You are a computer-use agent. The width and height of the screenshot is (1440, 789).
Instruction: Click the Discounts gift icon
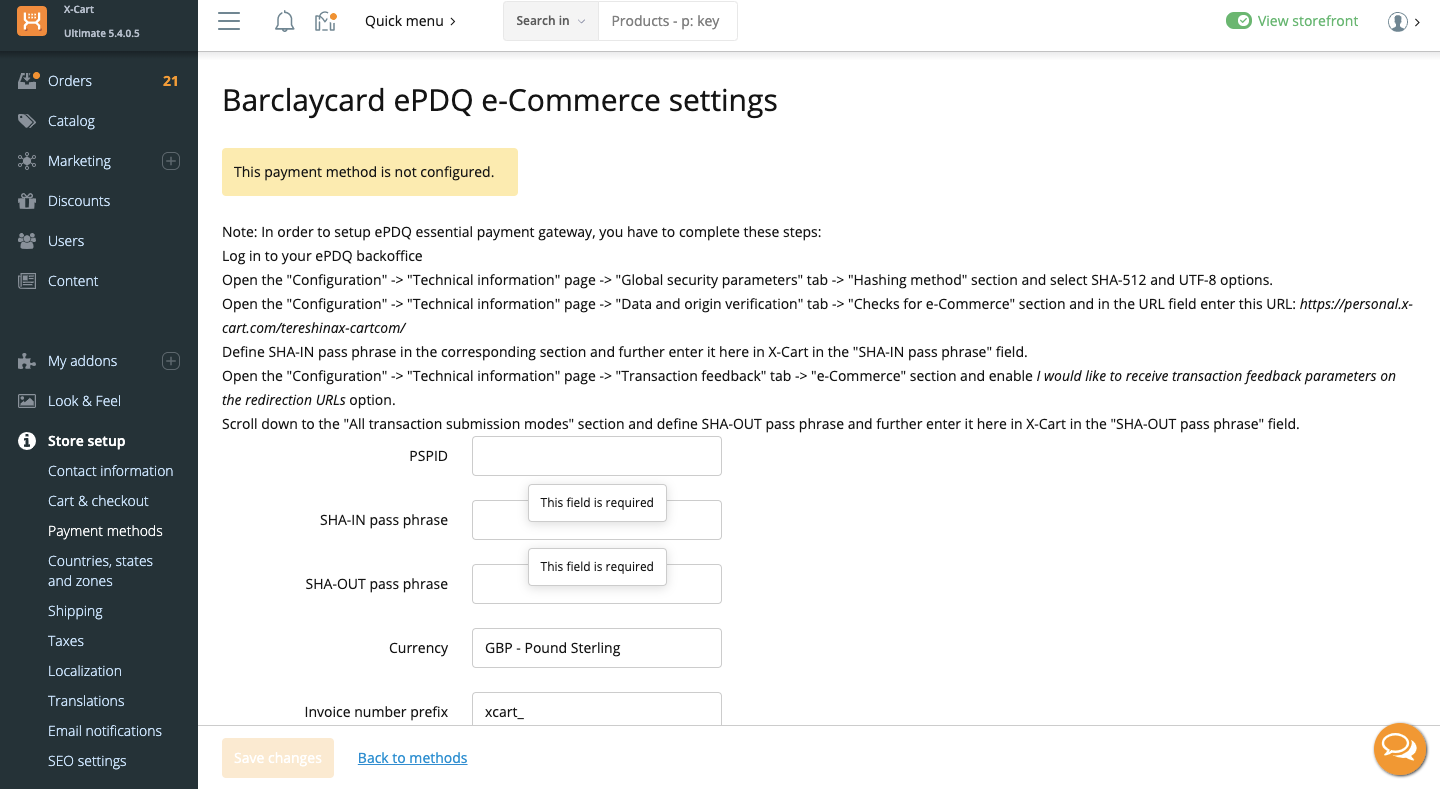click(x=27, y=201)
